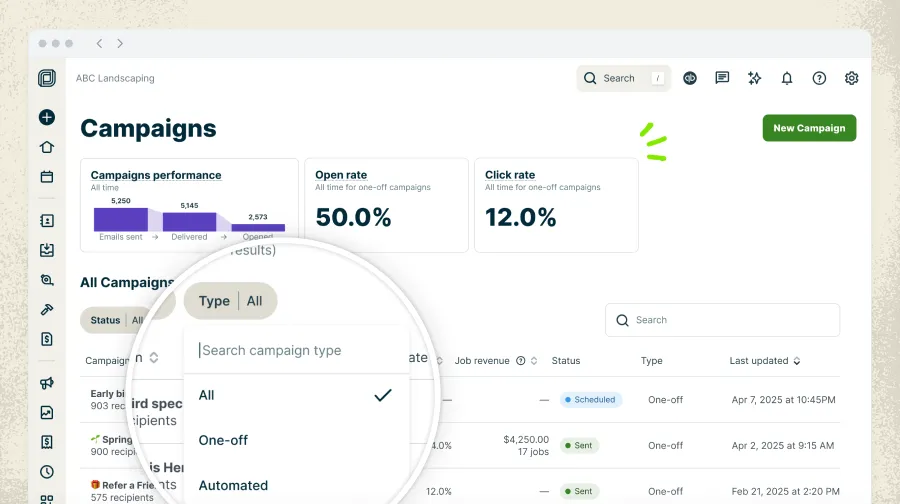Open the Status filter chip
This screenshot has height=504, width=900.
click(115, 320)
